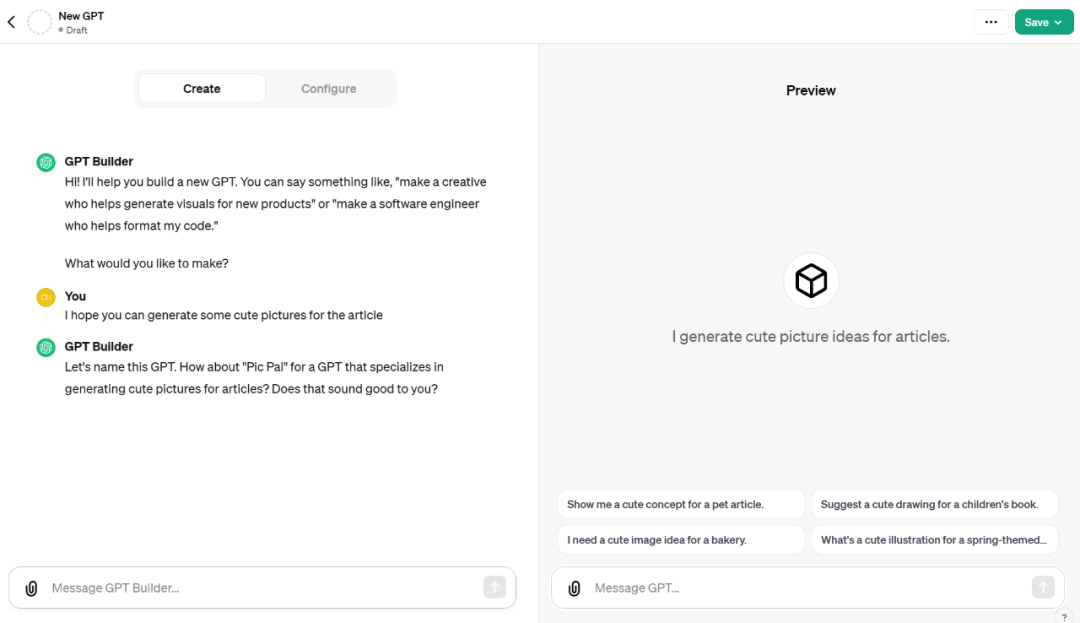Expand the Save dropdown button
This screenshot has width=1080, height=623.
coord(1044,22)
